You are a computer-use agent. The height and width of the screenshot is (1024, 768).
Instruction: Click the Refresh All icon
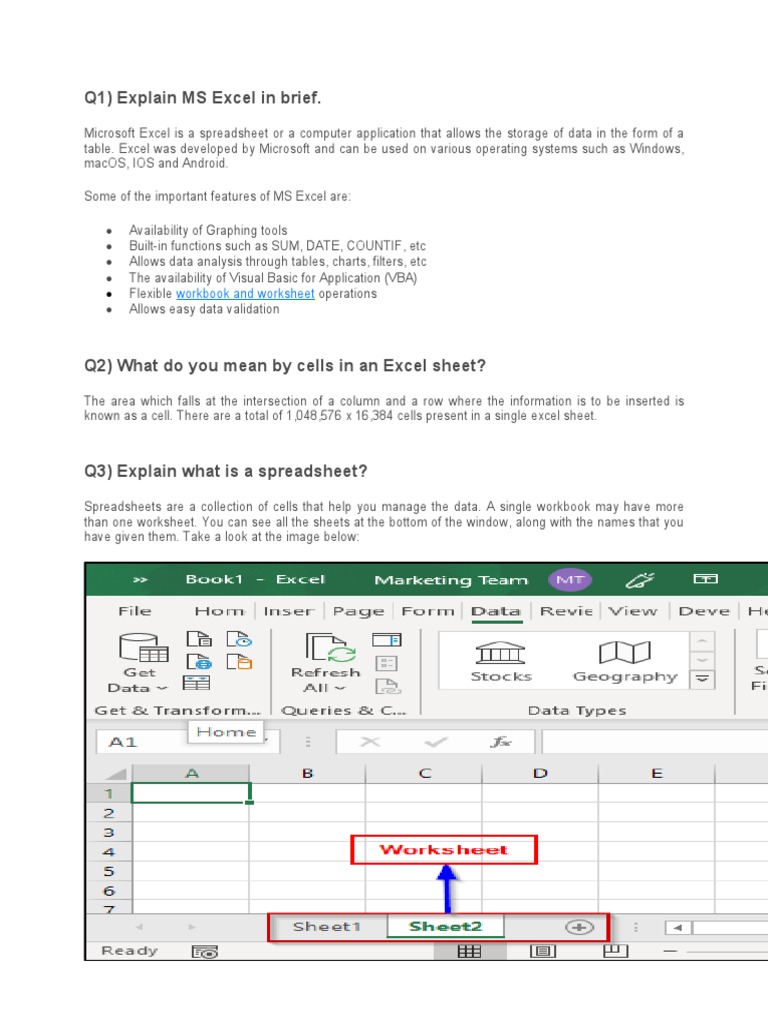pyautogui.click(x=330, y=647)
